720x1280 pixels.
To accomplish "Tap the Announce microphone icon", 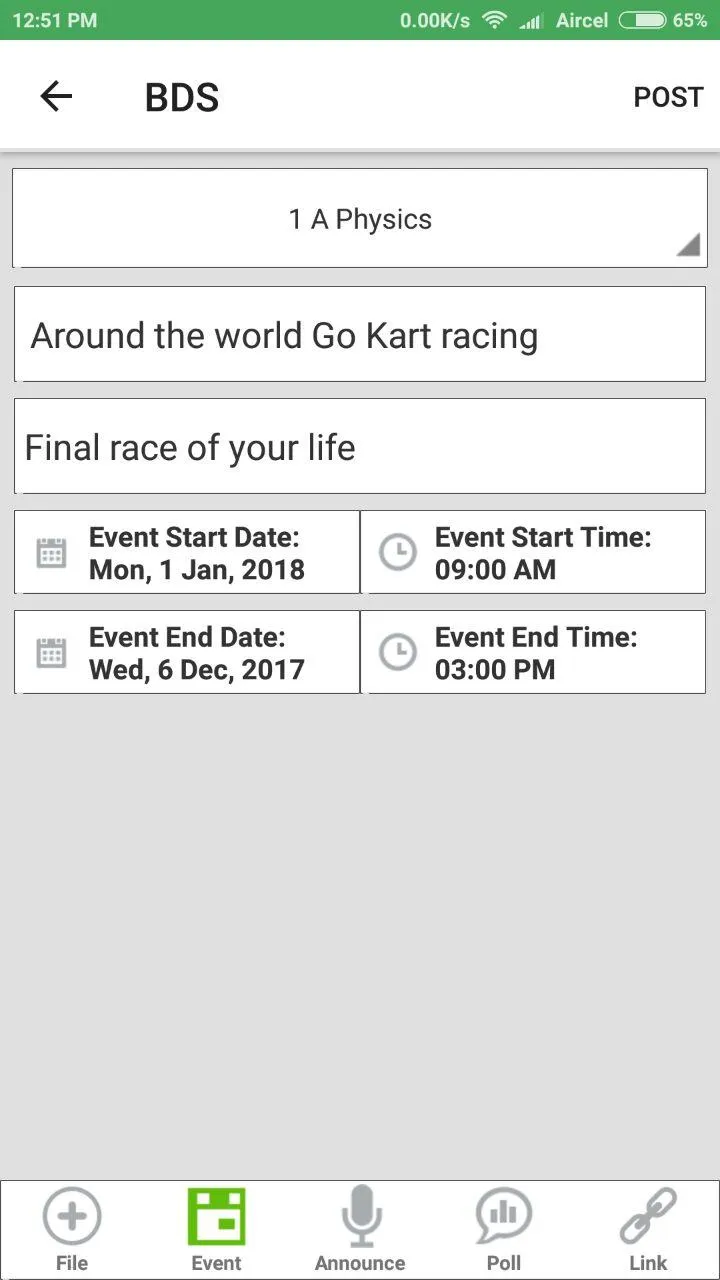I will click(x=360, y=1216).
